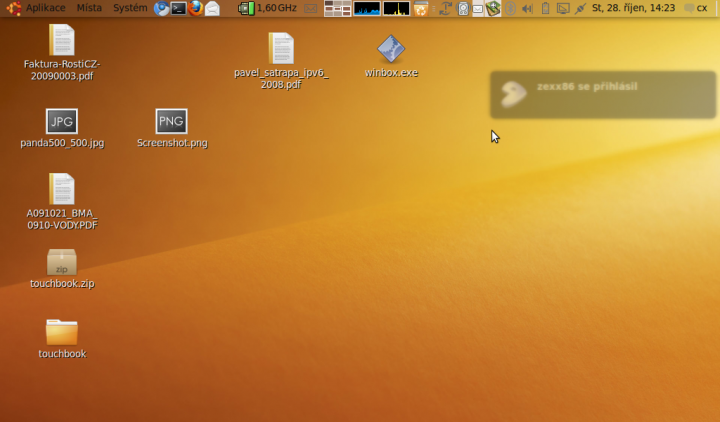Click the CPU frequency monitor showing 1,60 GHz
720x422 pixels.
(267, 8)
